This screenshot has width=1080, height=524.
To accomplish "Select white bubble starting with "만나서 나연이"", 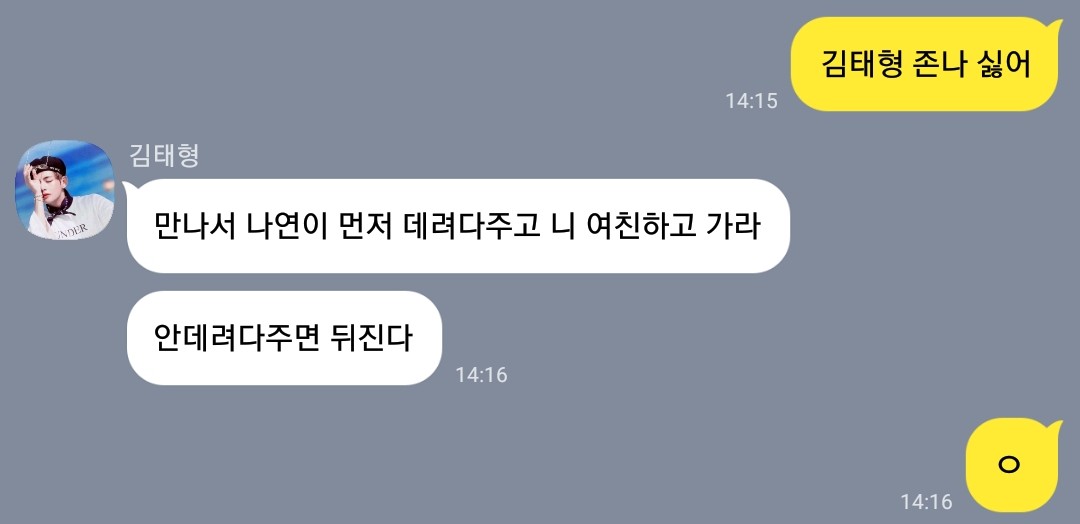I will 458,226.
